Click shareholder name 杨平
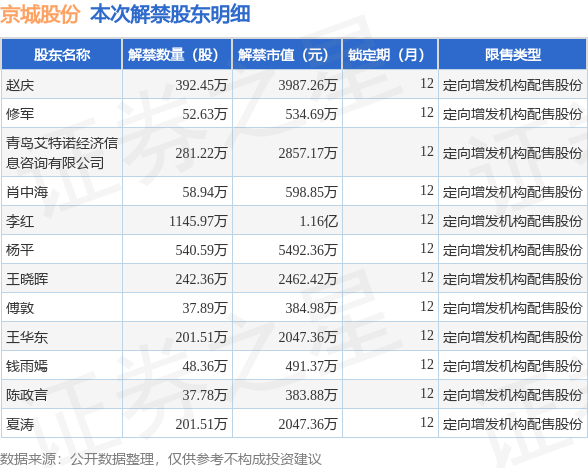Viewport: 588px width, 468px height. (20, 250)
